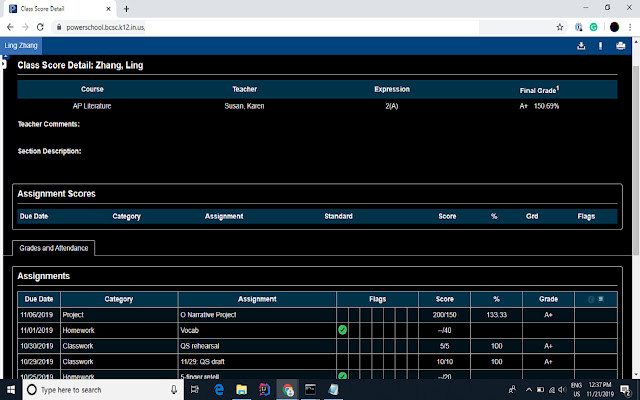Open File Explorer from the taskbar
This screenshot has width=640, height=400.
coord(242,390)
